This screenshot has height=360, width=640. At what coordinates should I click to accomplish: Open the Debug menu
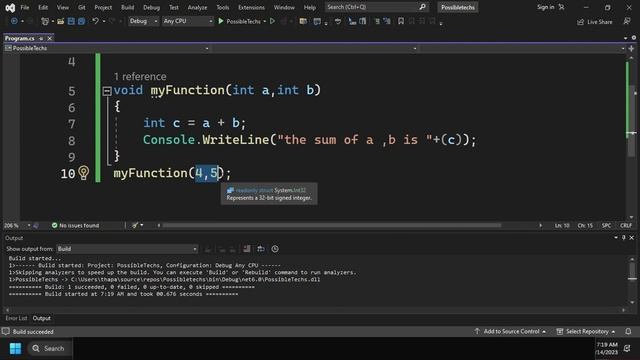151,7
